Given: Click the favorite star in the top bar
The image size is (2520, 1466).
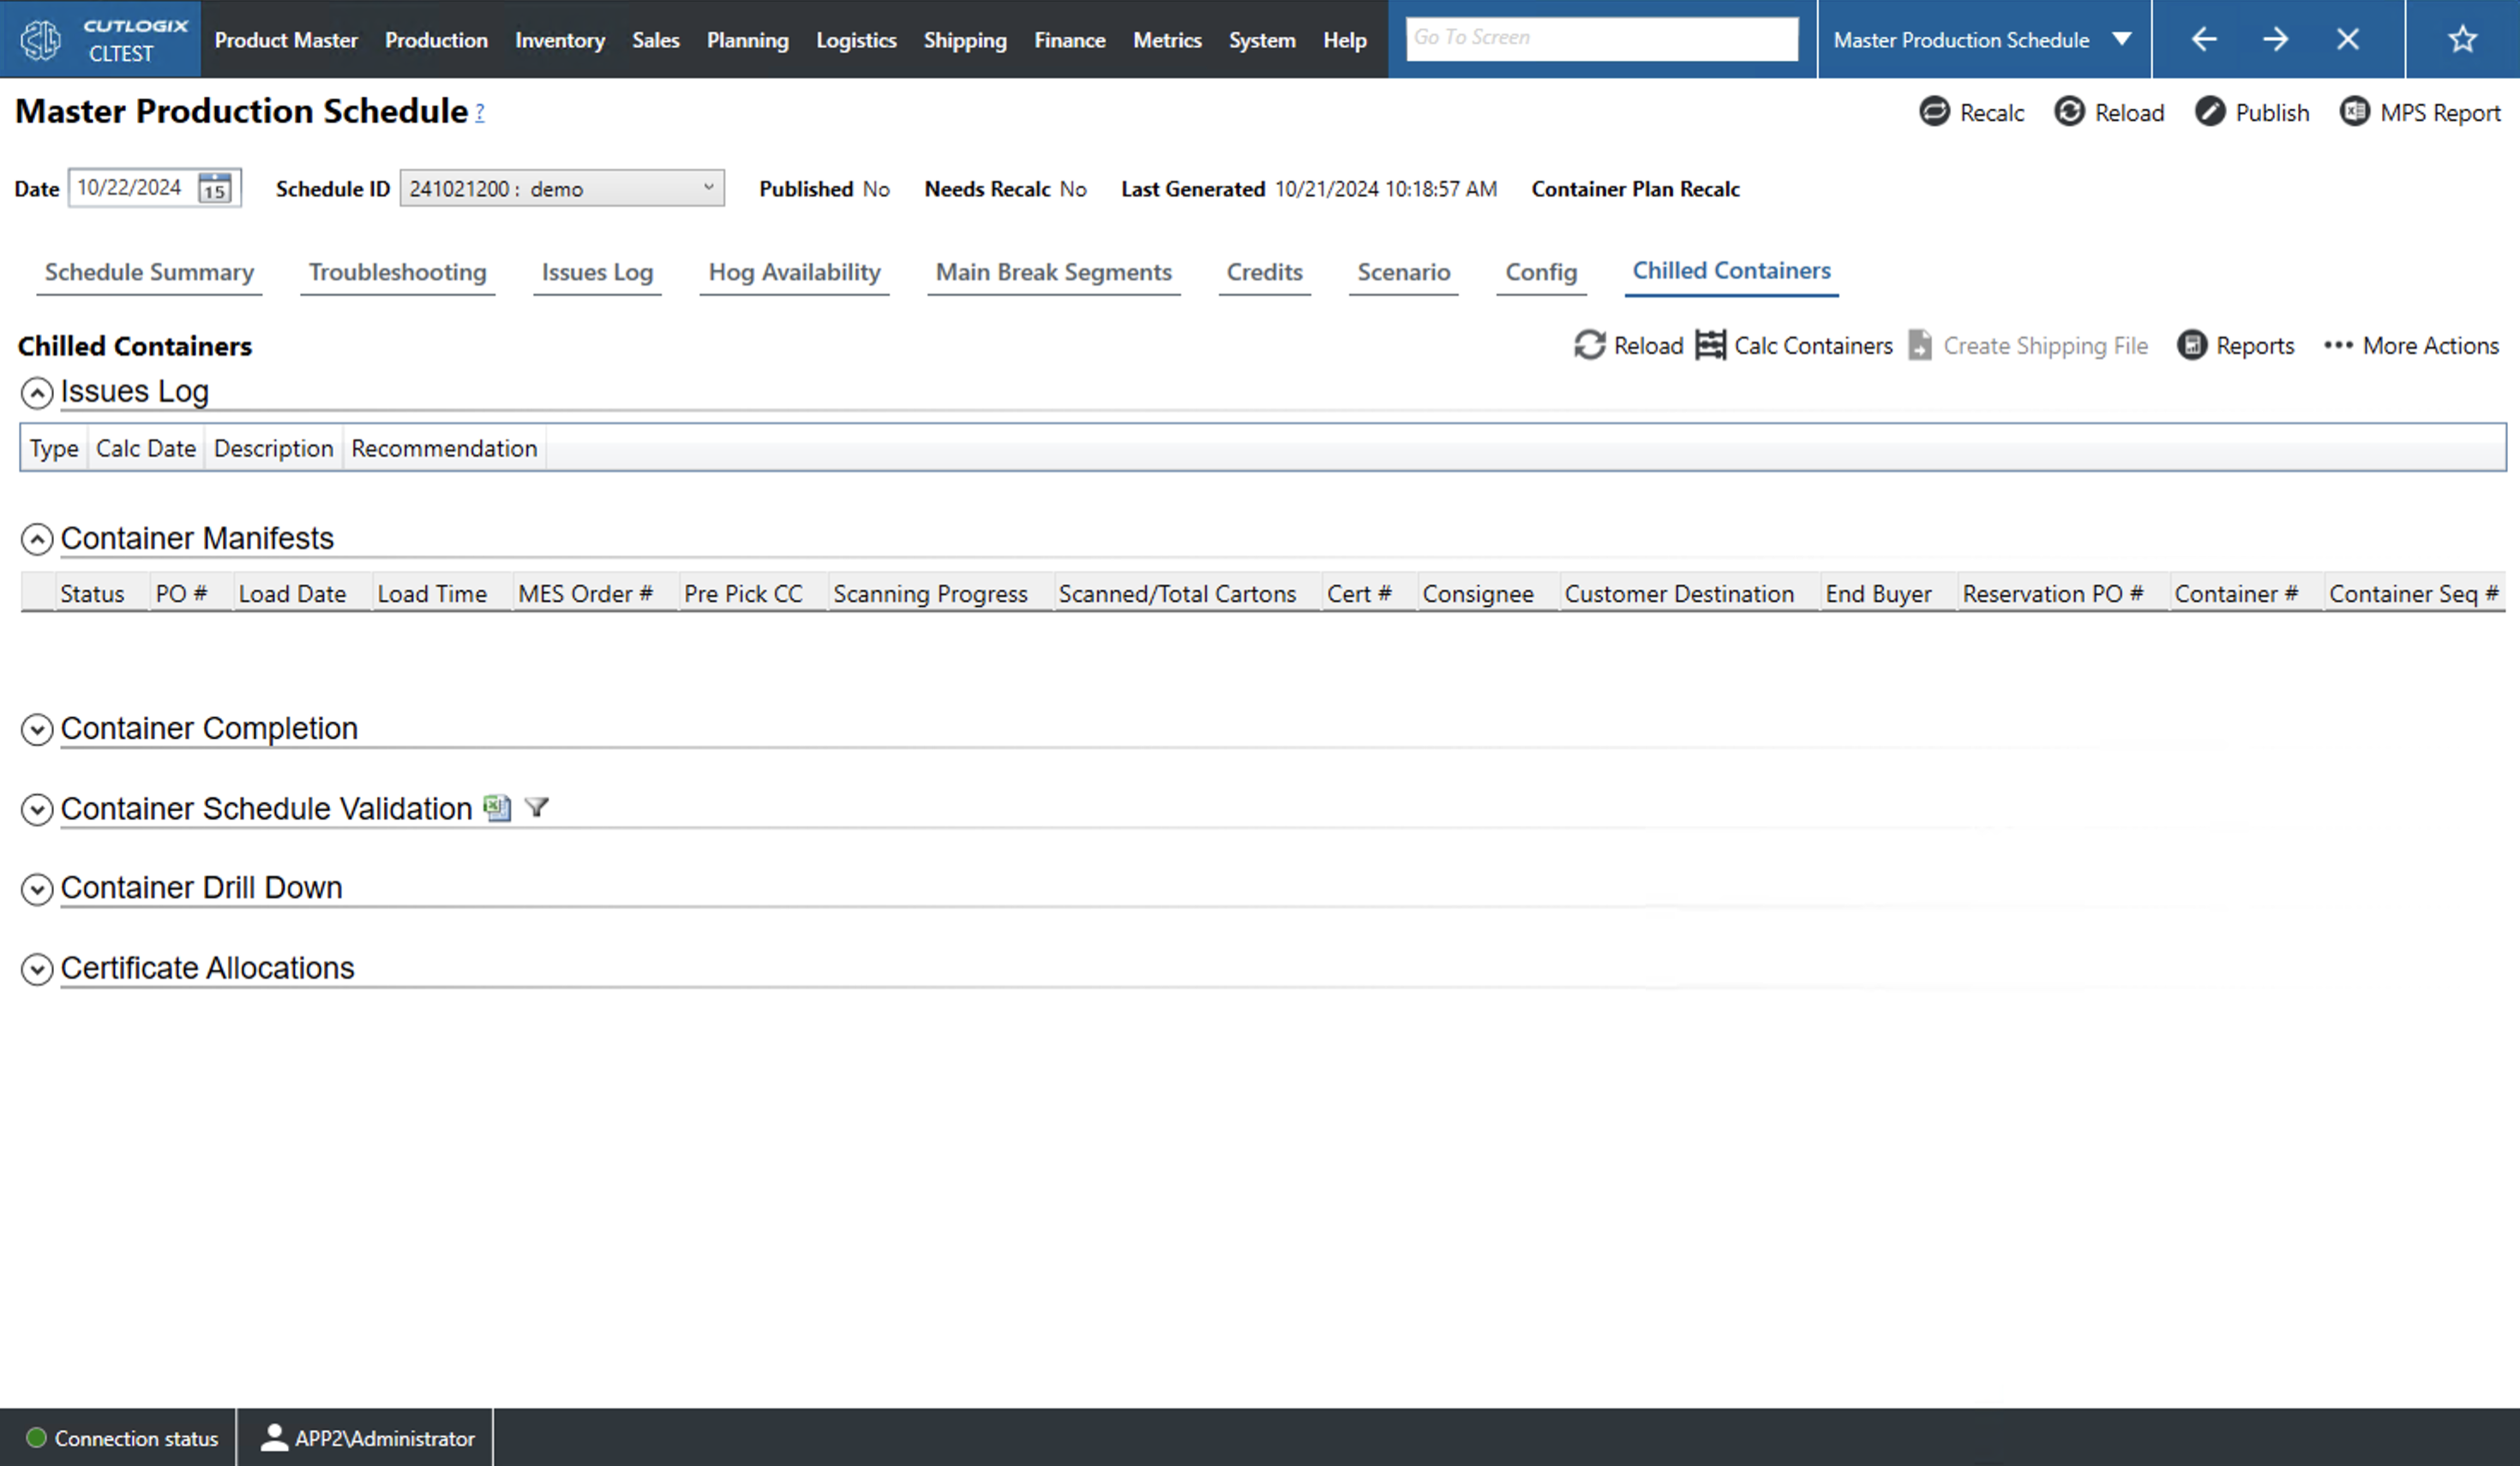Looking at the screenshot, I should click(x=2462, y=39).
